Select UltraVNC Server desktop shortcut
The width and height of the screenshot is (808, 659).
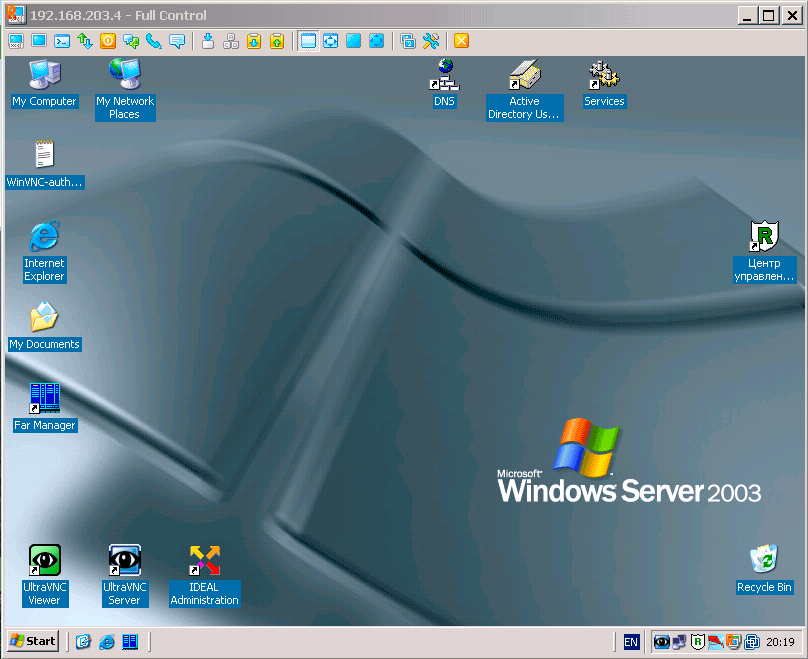tap(125, 576)
